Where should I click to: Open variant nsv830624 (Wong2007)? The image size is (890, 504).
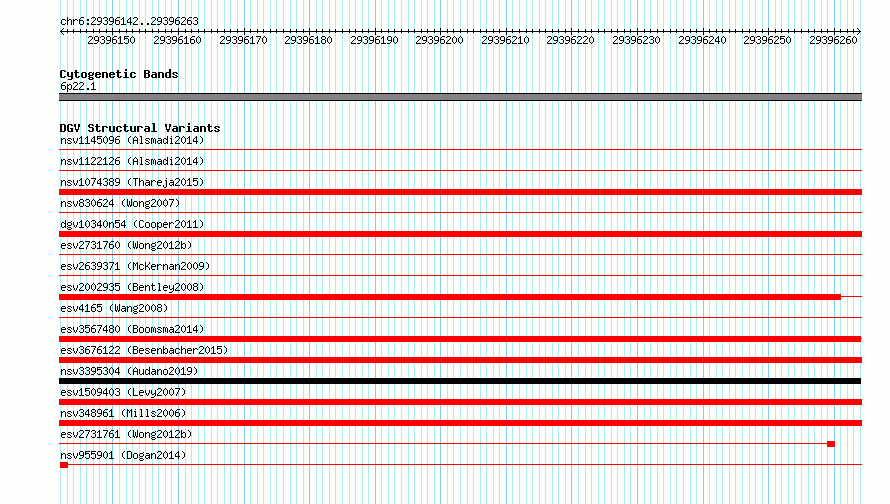[120, 203]
